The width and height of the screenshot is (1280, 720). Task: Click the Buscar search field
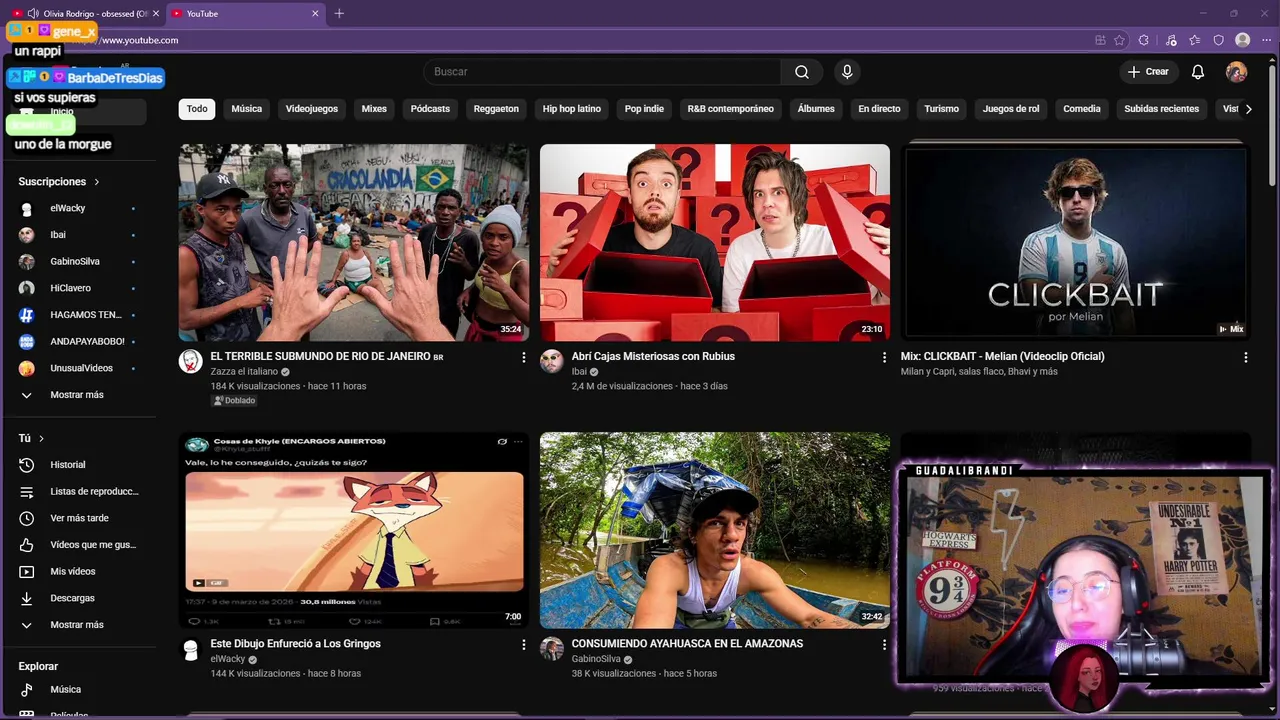[x=602, y=72]
